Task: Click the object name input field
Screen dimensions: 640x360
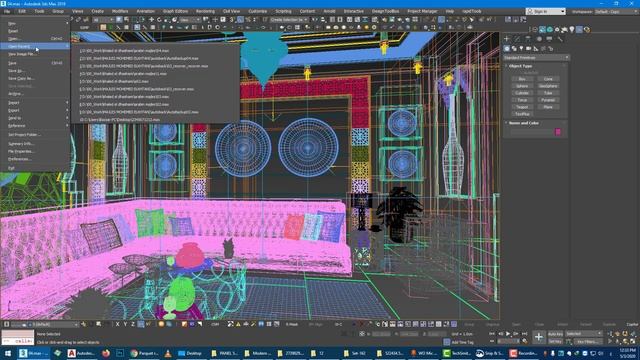Action: [x=531, y=132]
